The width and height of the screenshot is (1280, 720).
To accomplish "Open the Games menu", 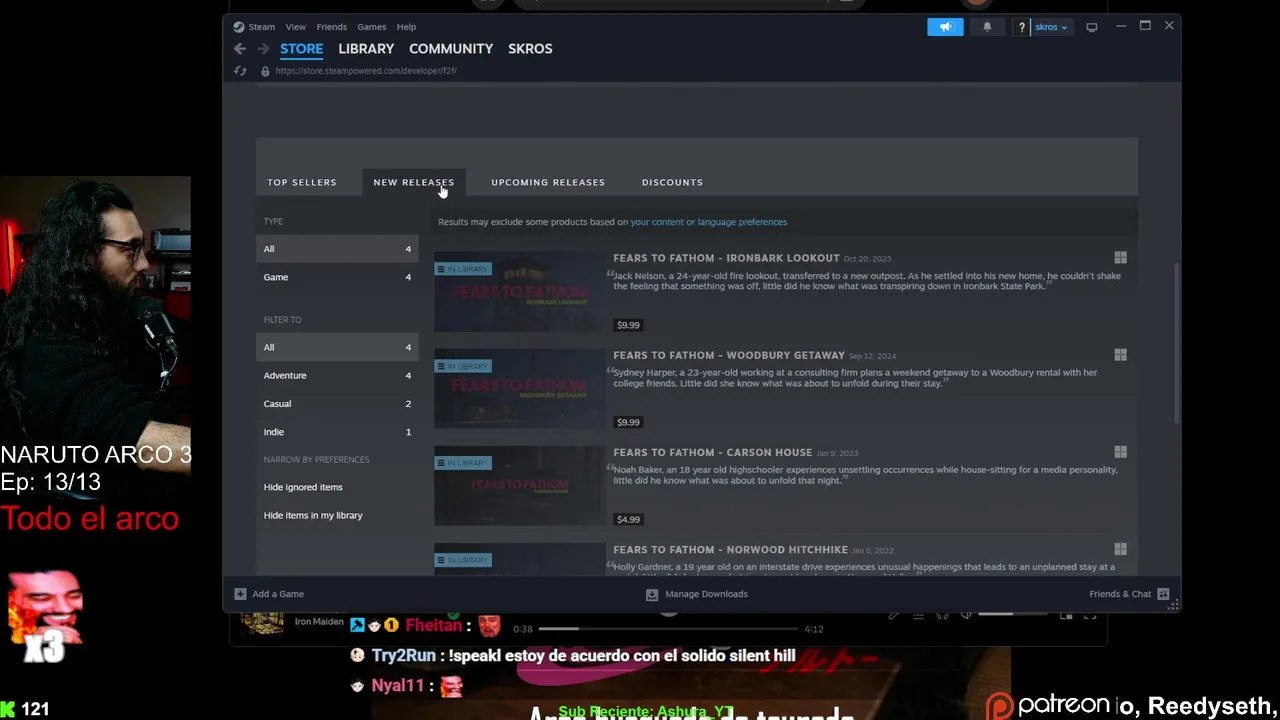I will pyautogui.click(x=372, y=27).
